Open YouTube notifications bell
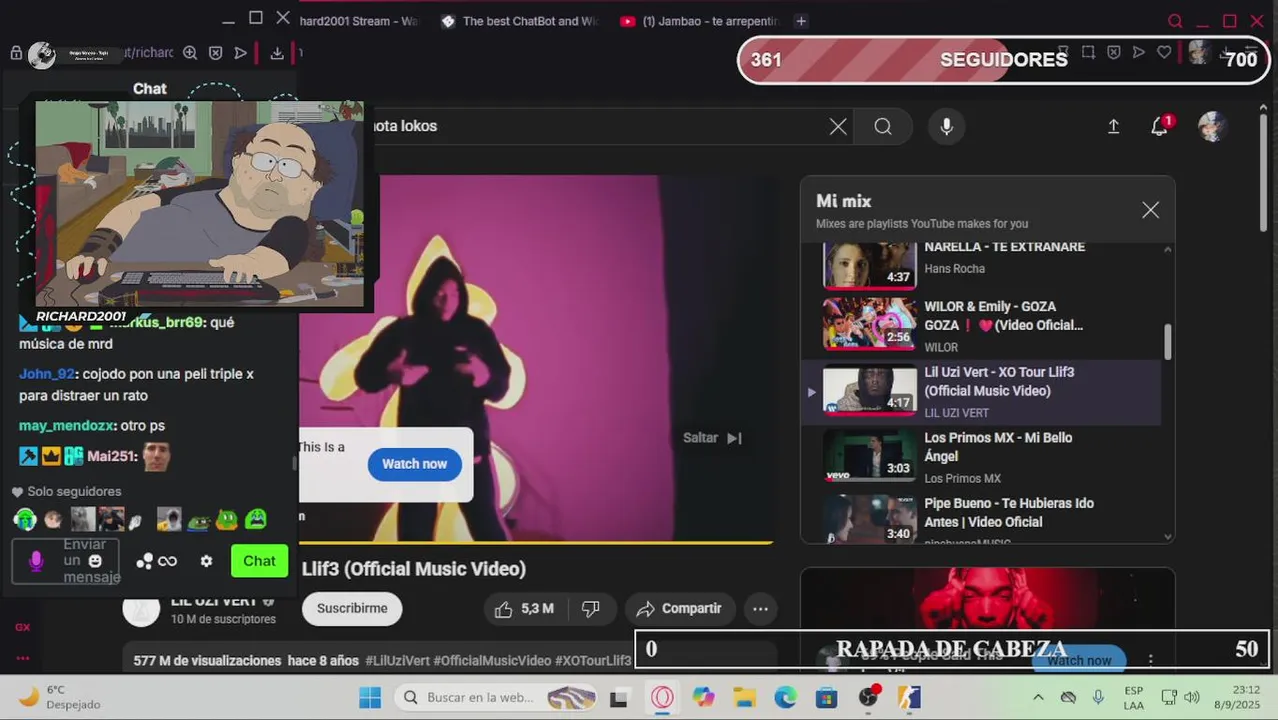The height and width of the screenshot is (720, 1278). point(1160,126)
